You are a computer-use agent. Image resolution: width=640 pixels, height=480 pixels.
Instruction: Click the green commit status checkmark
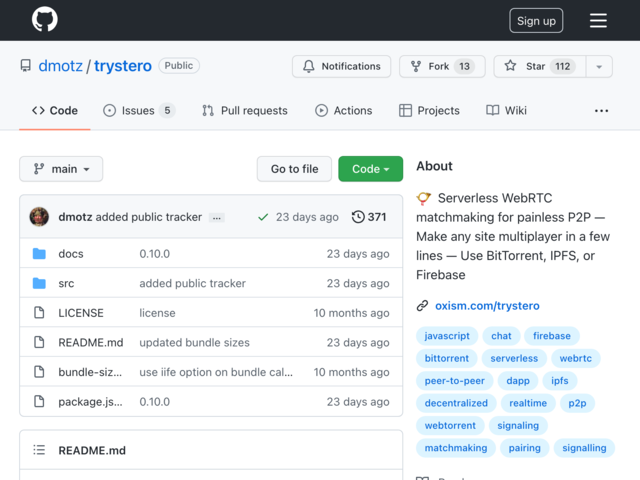(x=263, y=217)
